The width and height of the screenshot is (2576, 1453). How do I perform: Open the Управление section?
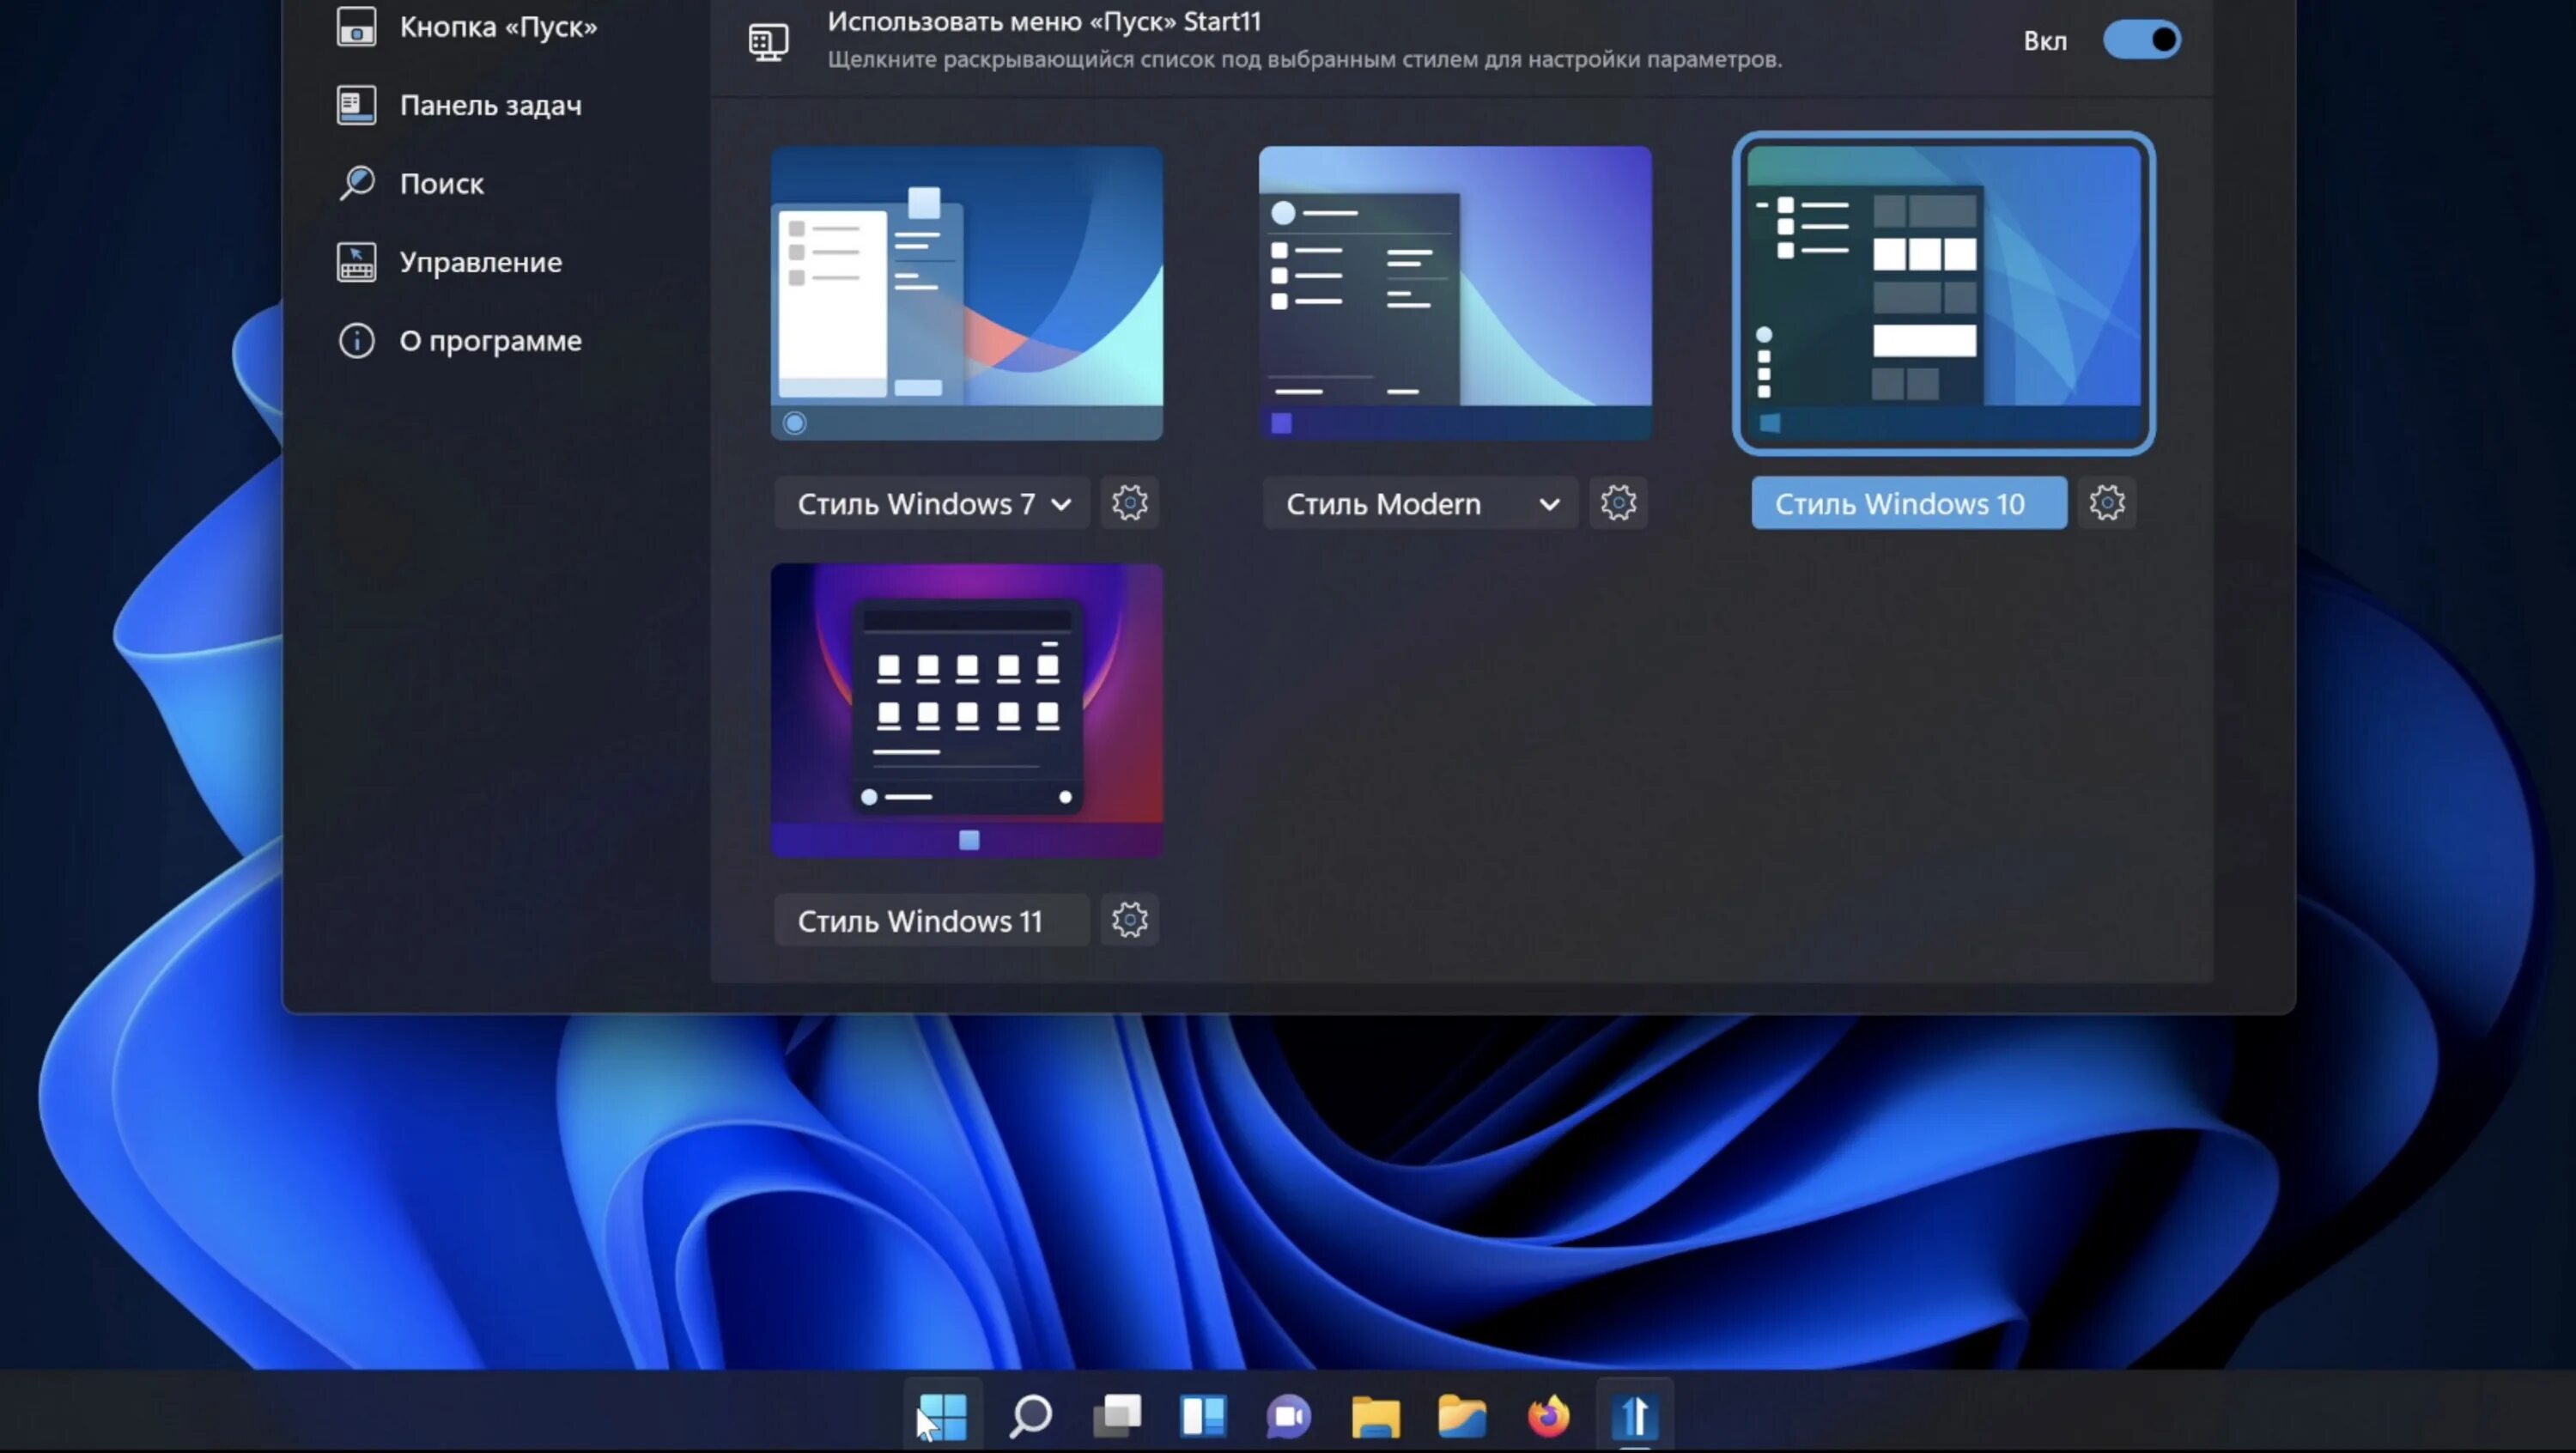pos(480,262)
